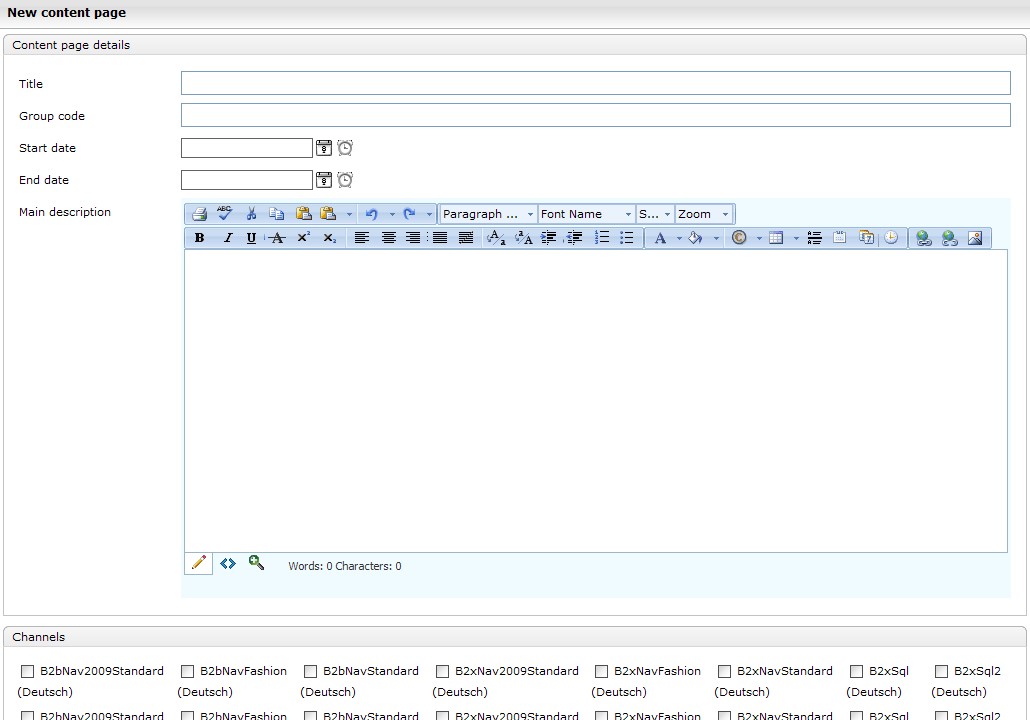Image resolution: width=1030 pixels, height=720 pixels.
Task: Check B2bNavStandard (Deutsch) channel
Action: (x=310, y=671)
